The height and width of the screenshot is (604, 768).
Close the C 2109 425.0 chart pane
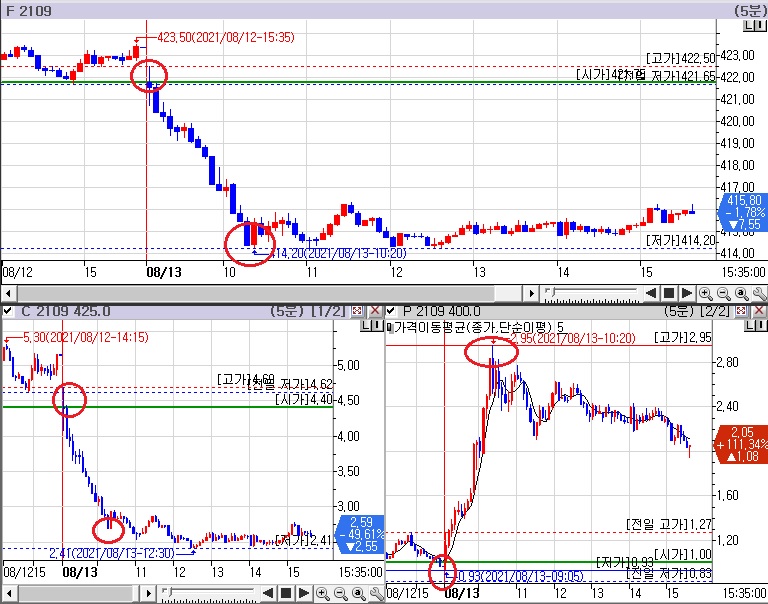click(375, 311)
